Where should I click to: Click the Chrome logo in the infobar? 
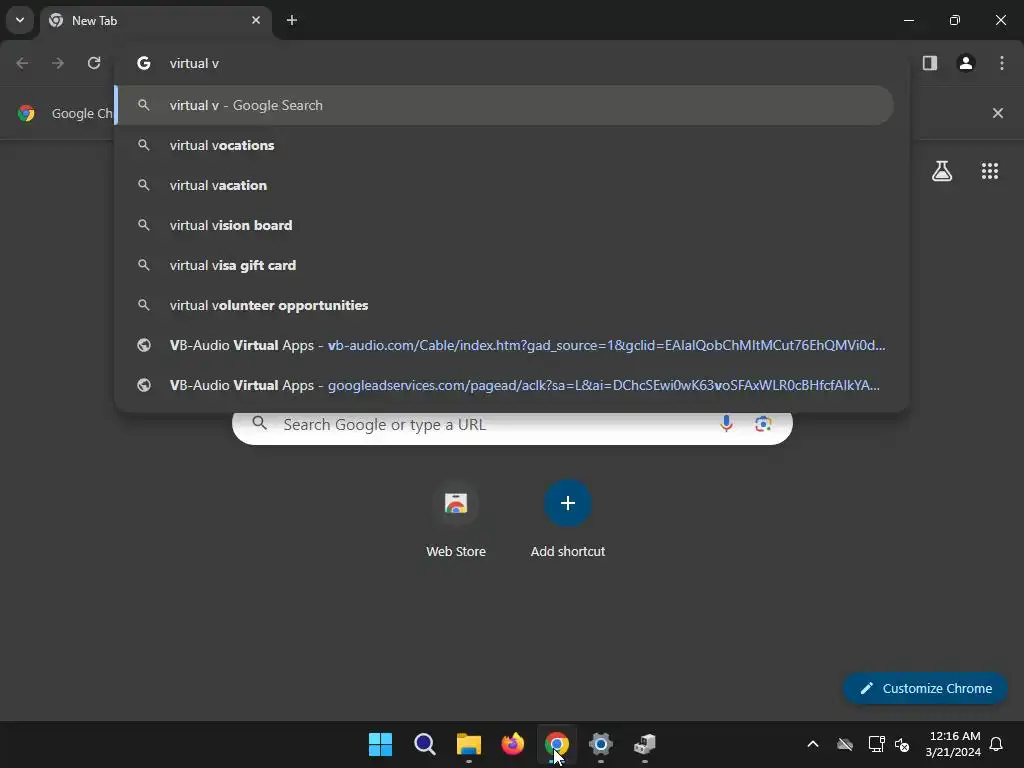click(x=26, y=113)
